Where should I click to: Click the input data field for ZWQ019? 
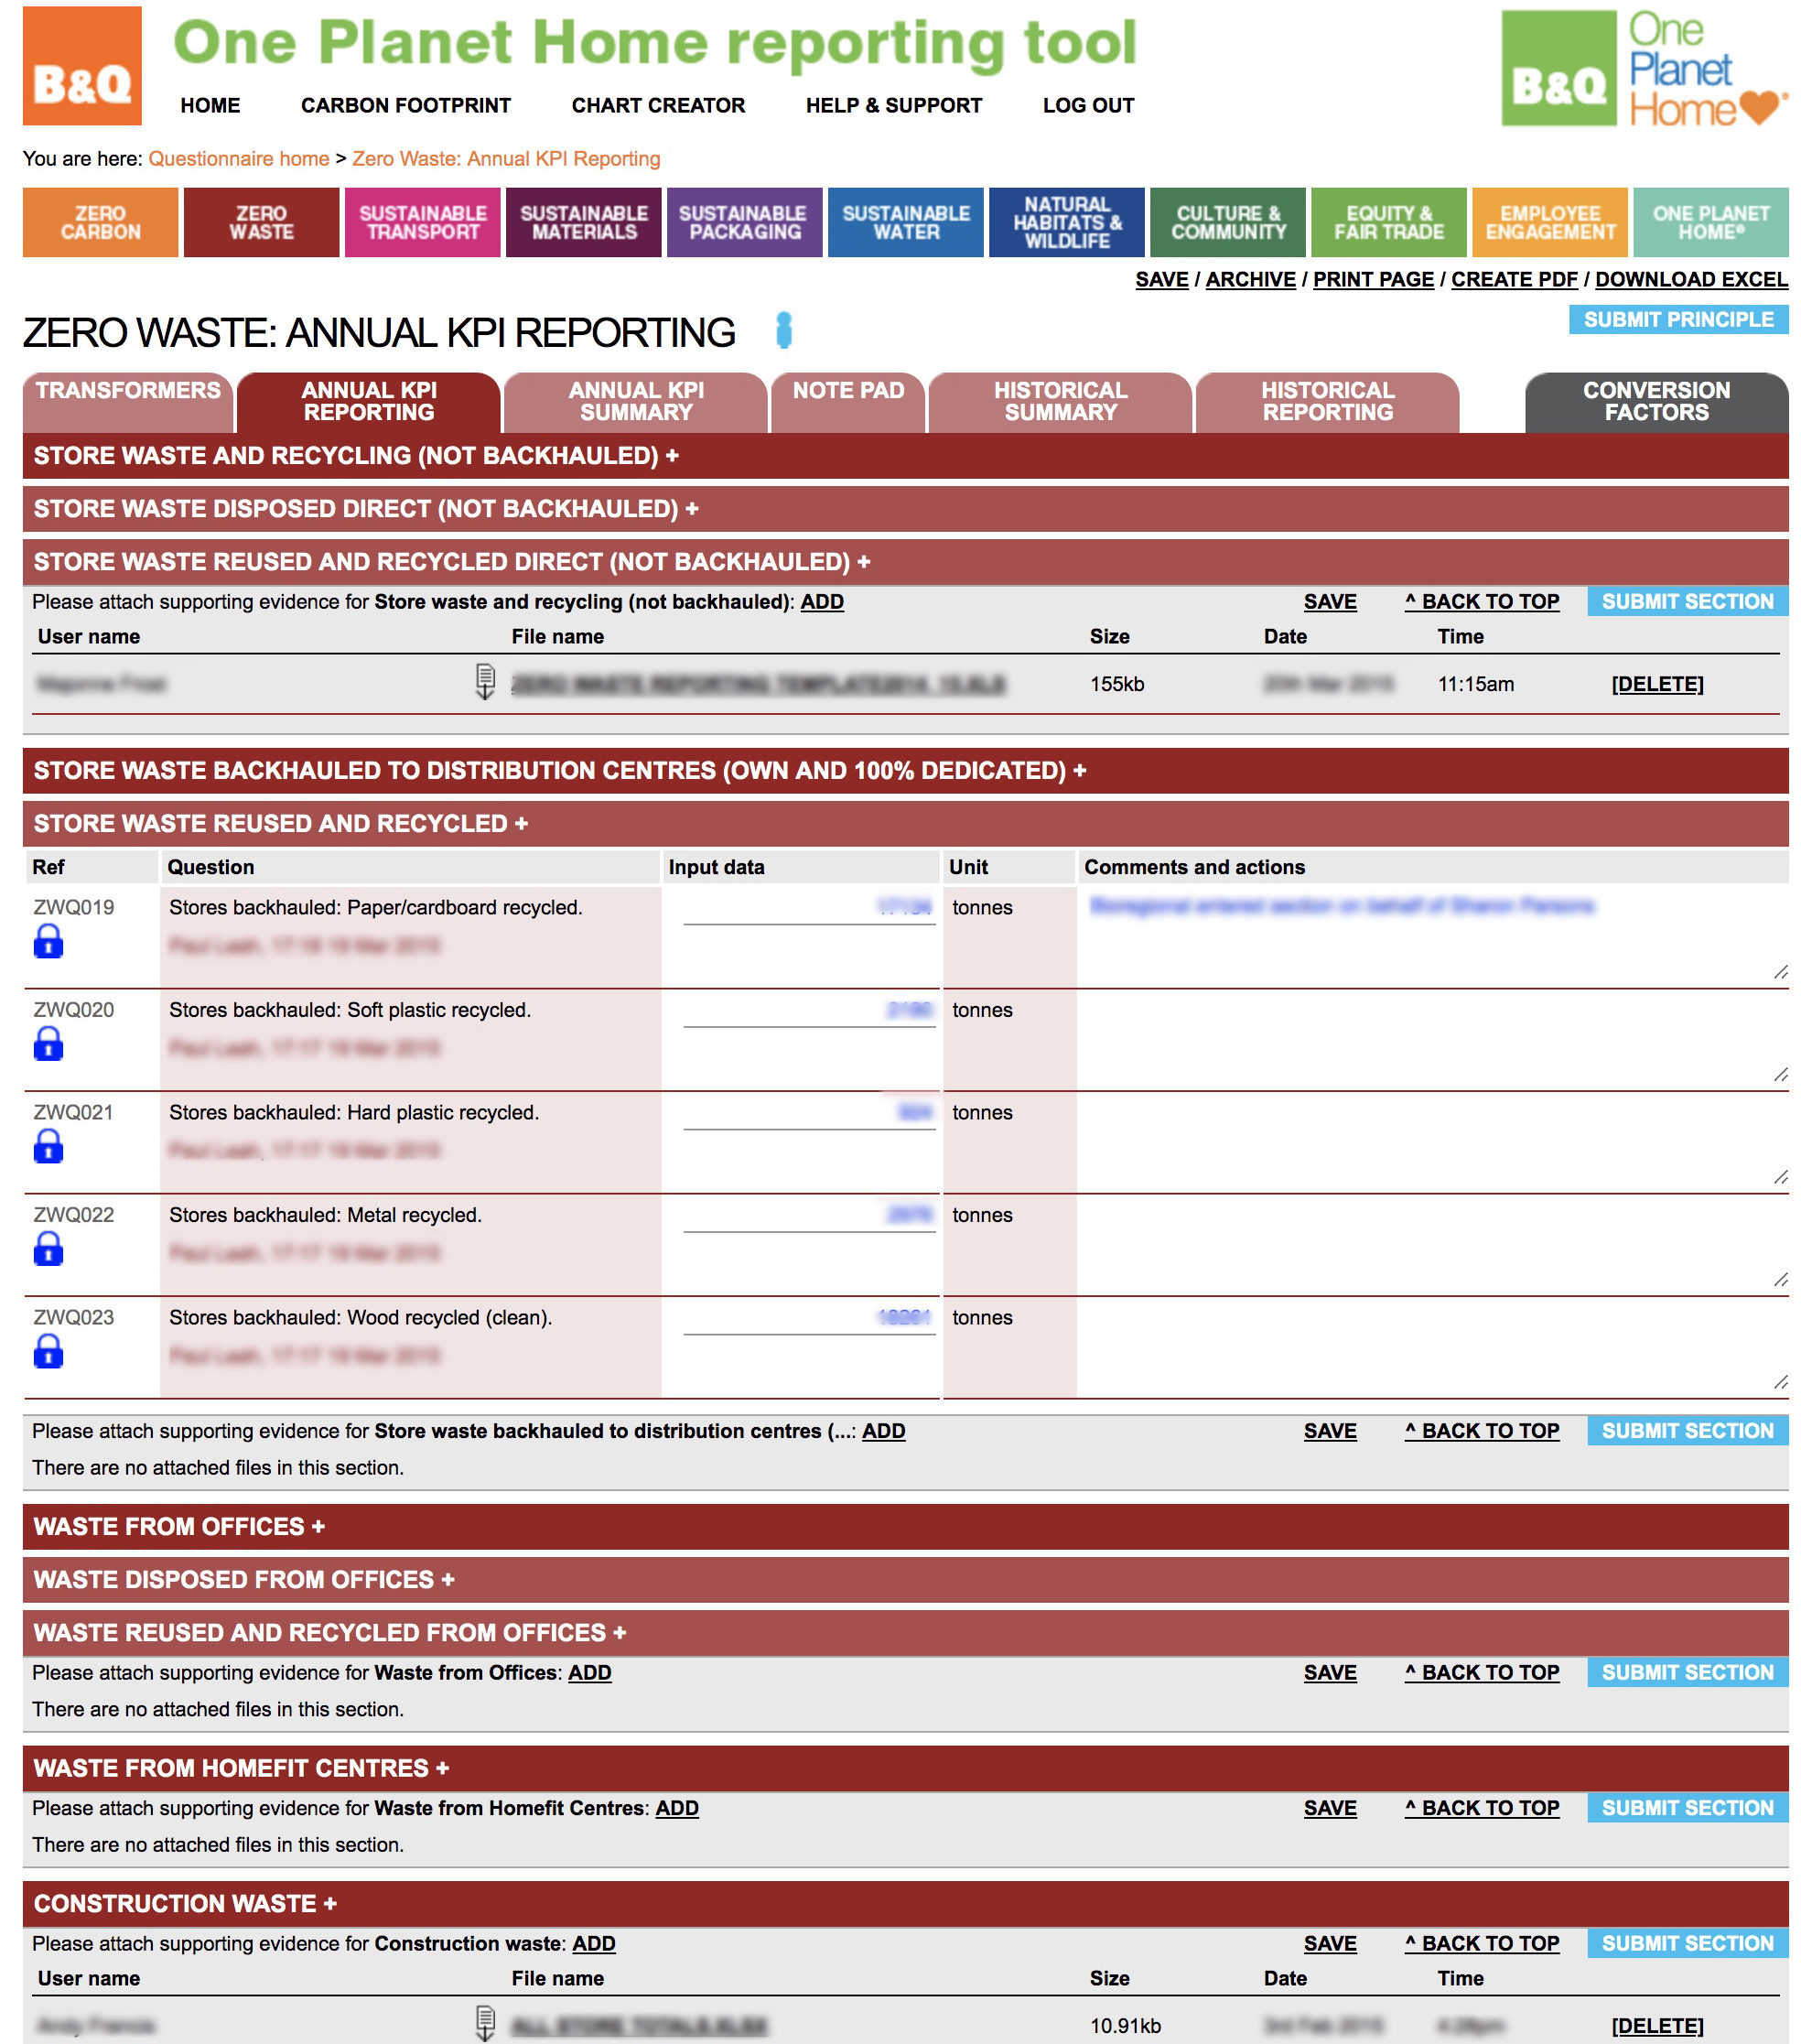coord(809,909)
